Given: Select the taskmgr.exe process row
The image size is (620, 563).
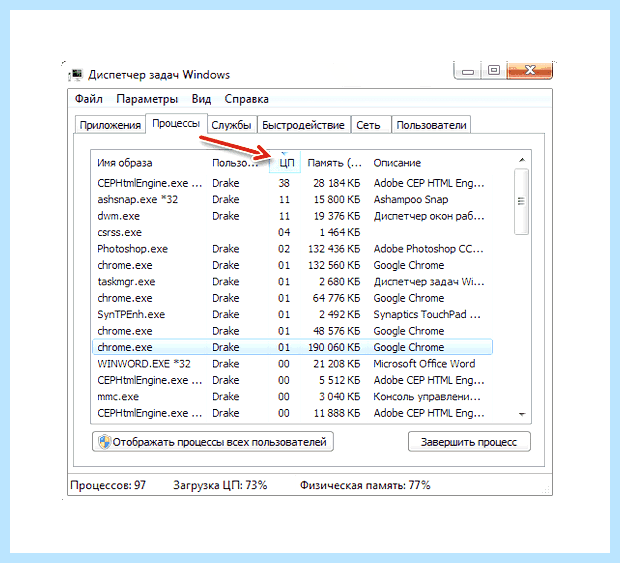Looking at the screenshot, I should click(293, 282).
